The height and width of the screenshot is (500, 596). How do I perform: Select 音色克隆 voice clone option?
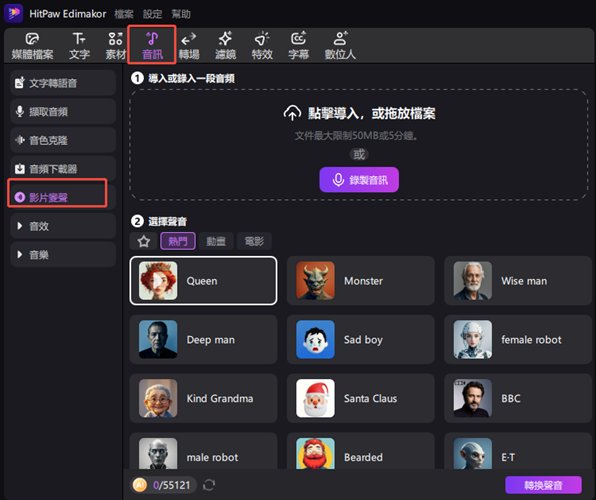point(63,140)
